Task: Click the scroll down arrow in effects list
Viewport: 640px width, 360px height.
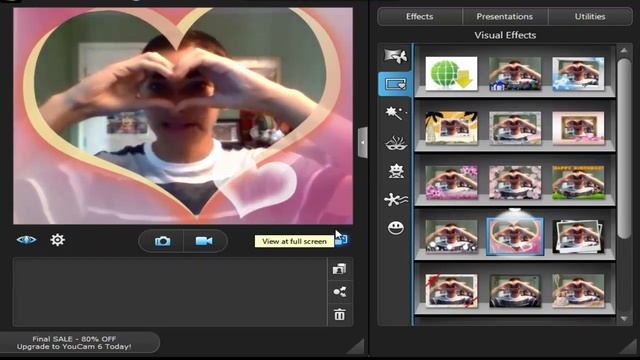Action: click(624, 318)
